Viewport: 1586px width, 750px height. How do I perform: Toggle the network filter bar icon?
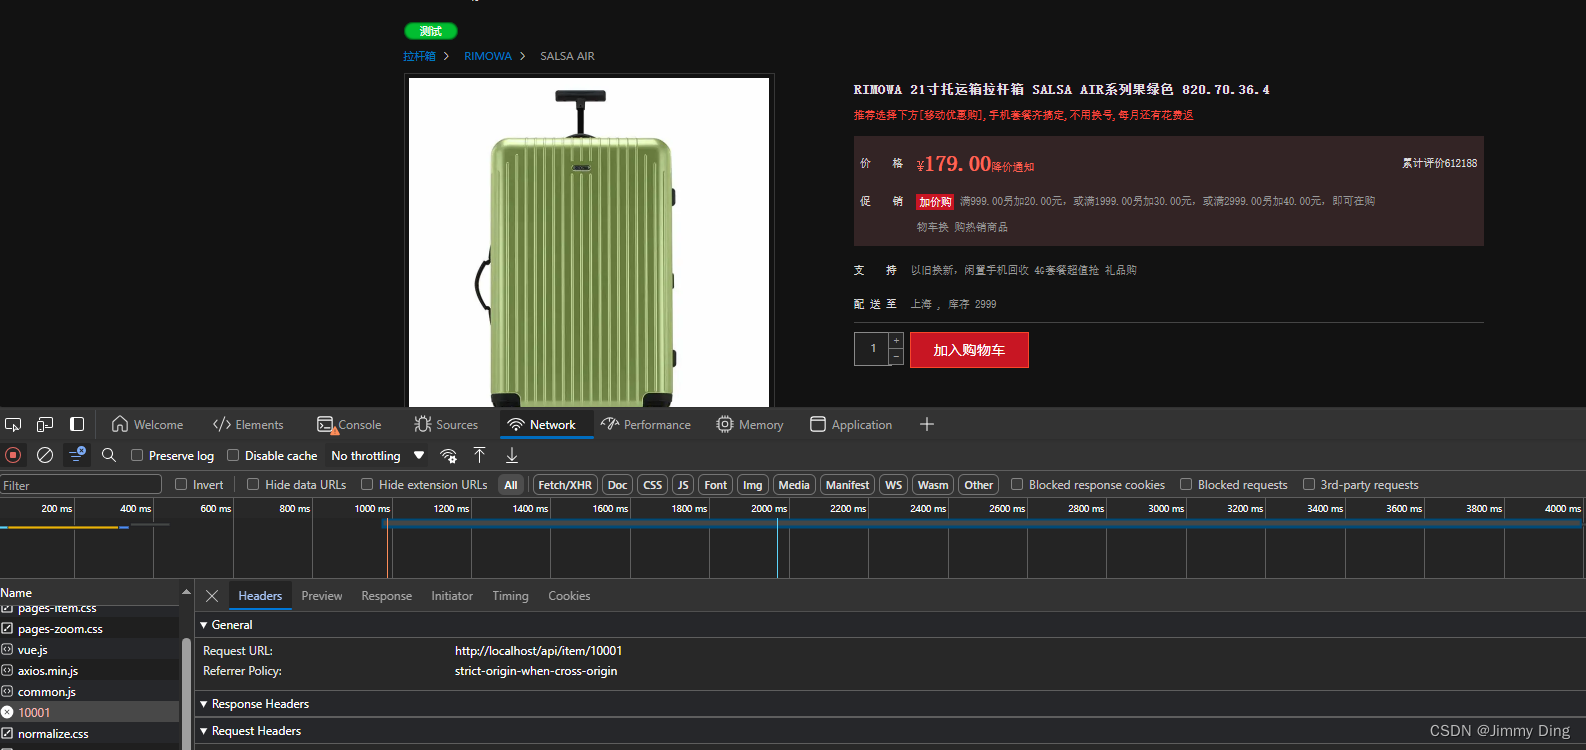click(x=77, y=455)
